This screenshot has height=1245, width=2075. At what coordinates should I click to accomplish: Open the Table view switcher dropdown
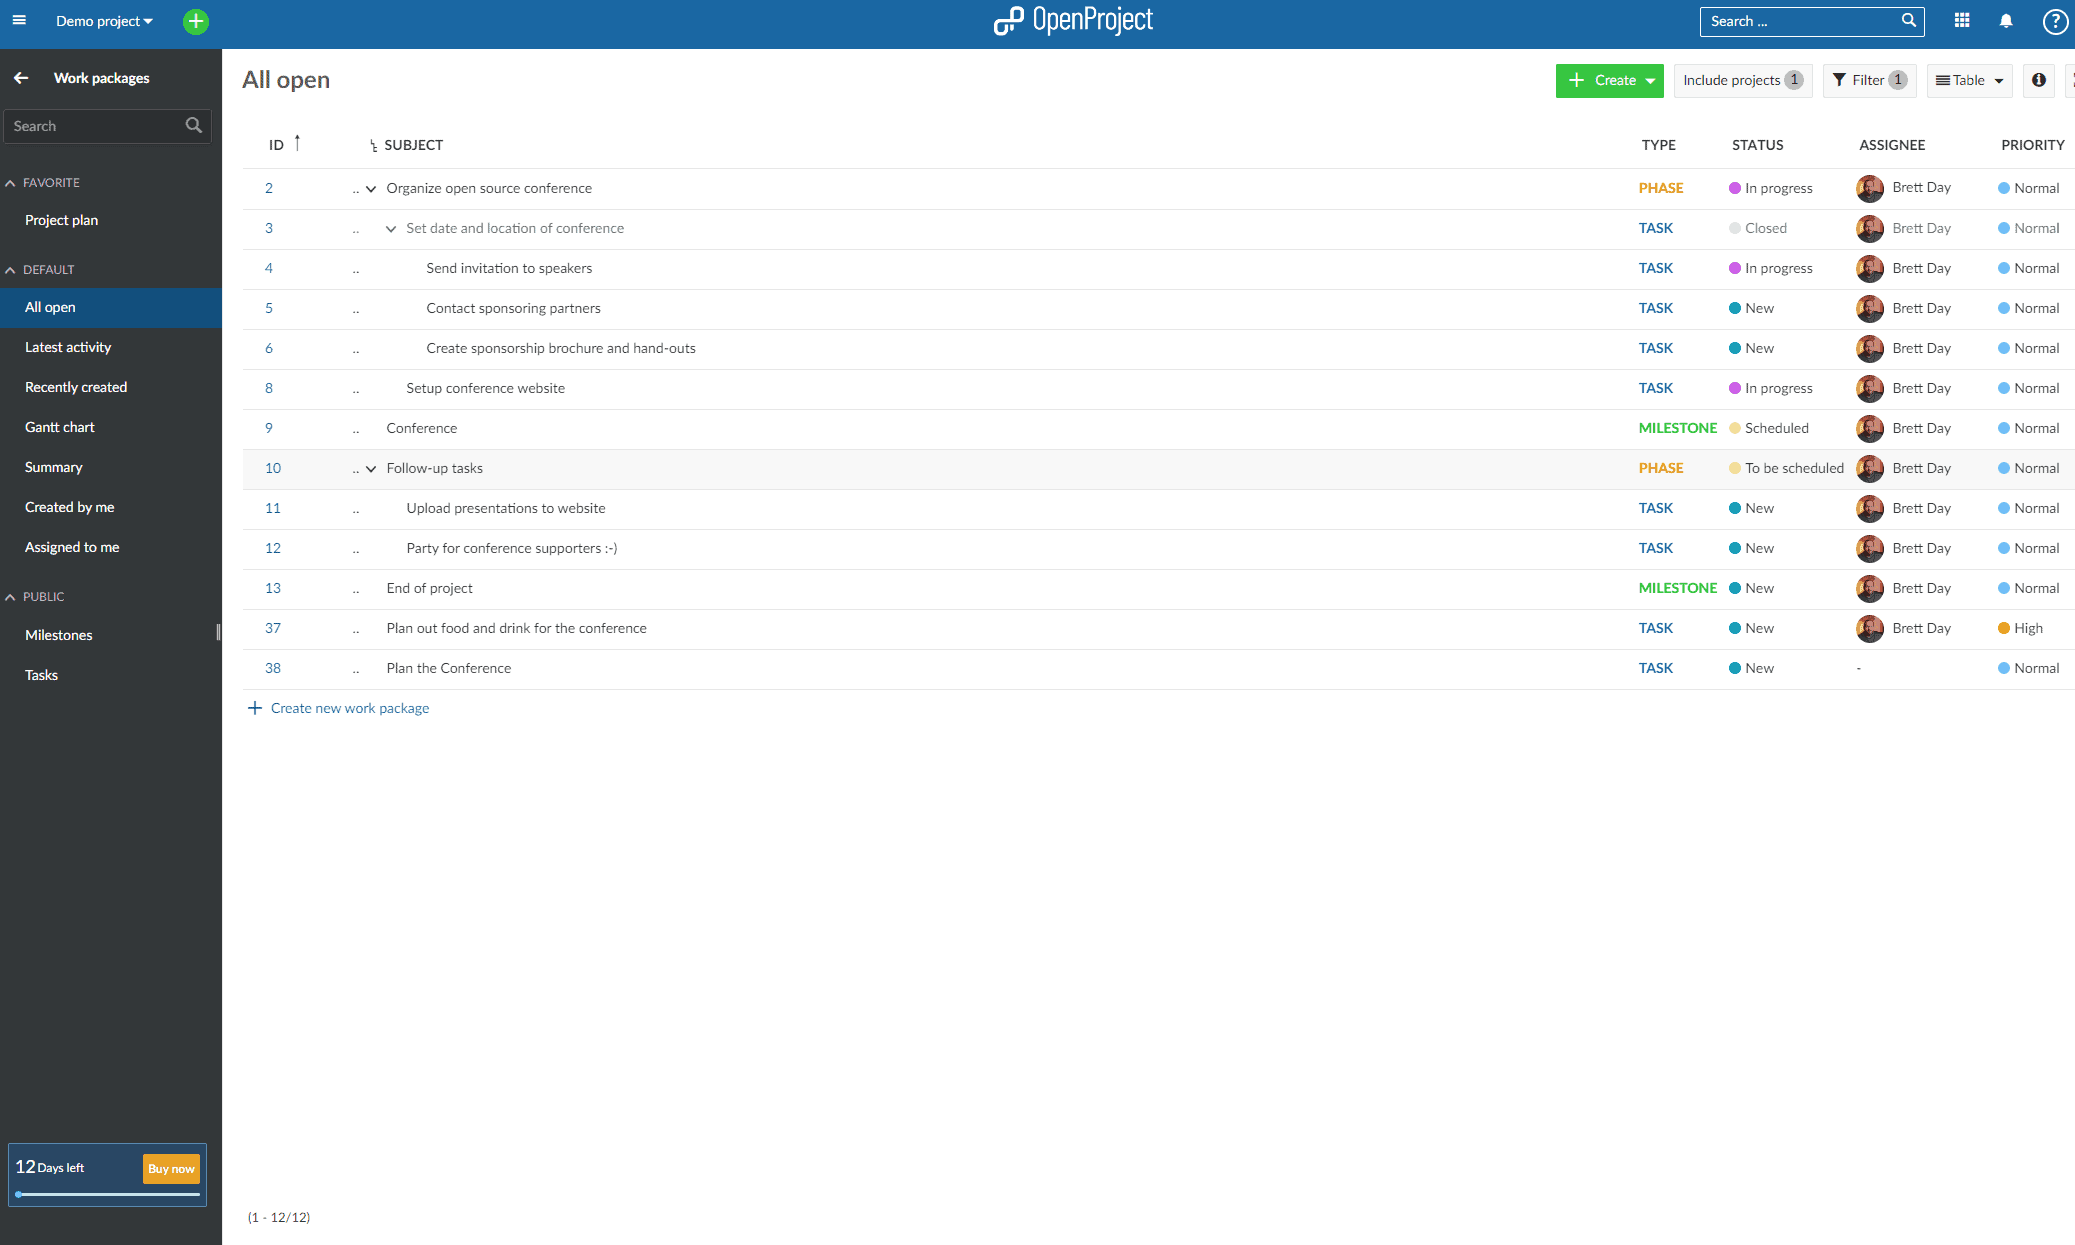(x=1969, y=80)
